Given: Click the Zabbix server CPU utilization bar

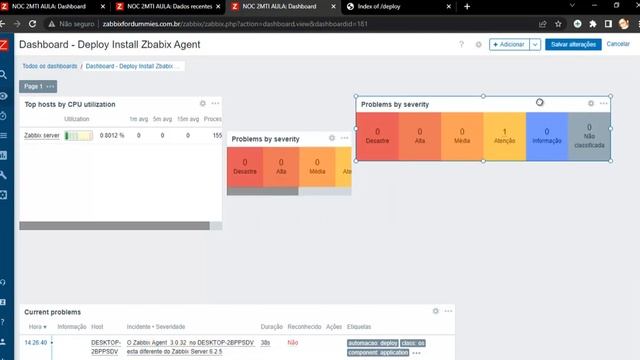Looking at the screenshot, I should pyautogui.click(x=78, y=136).
